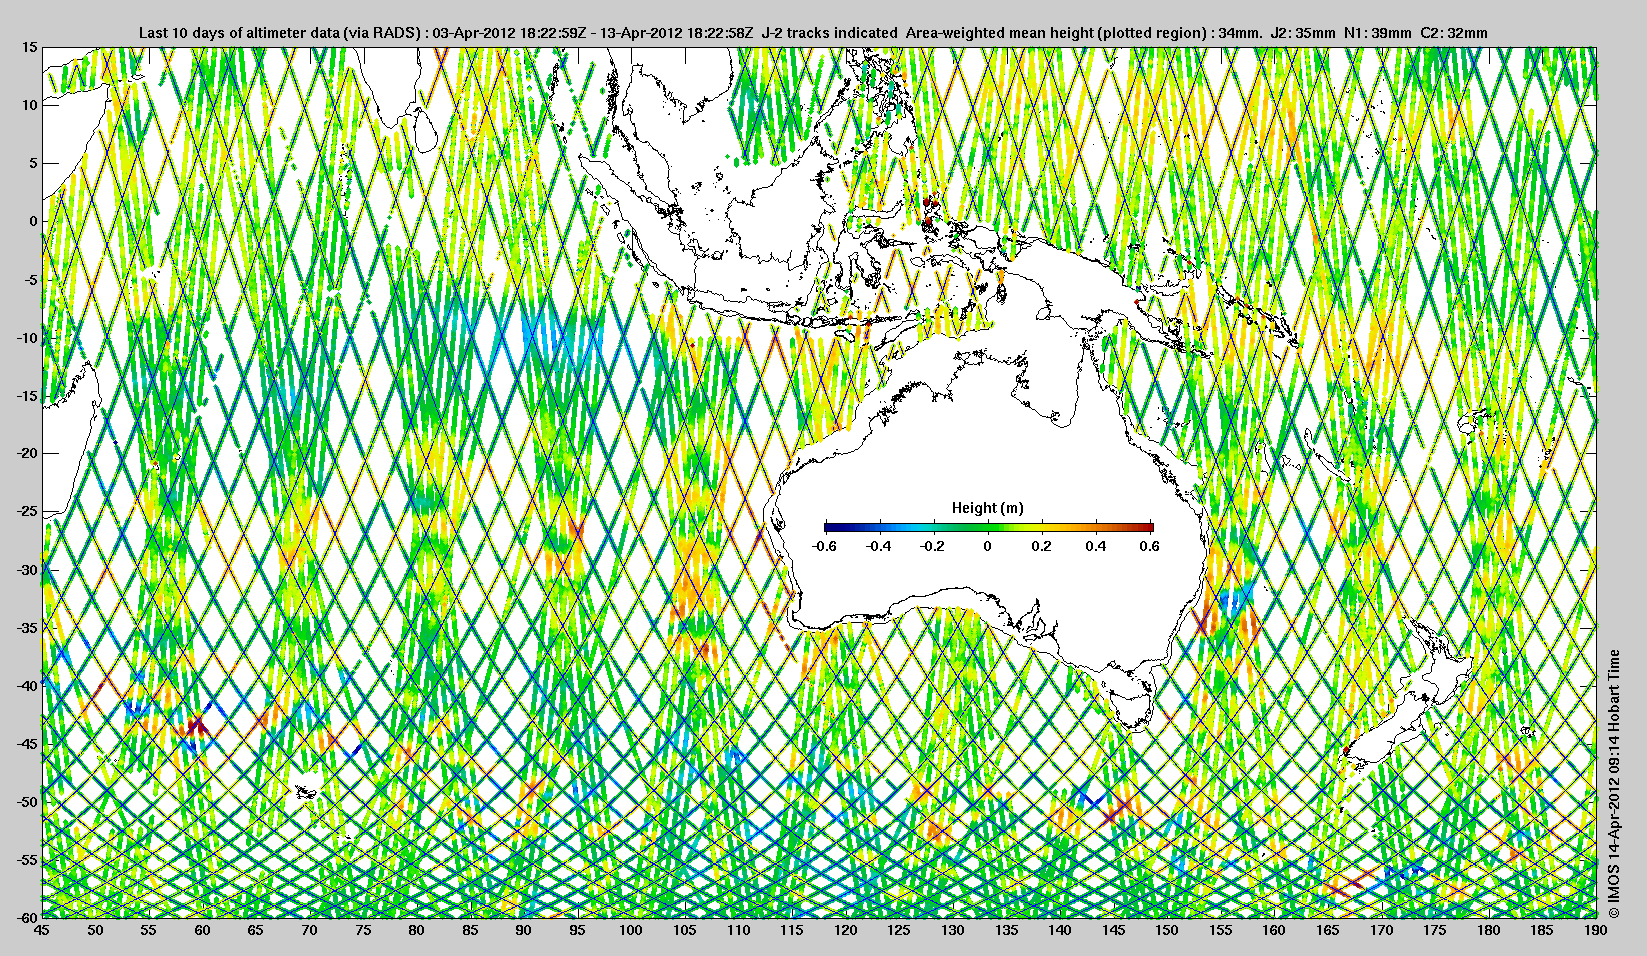
Task: Click longitude axis label '70'
Action: 309,930
